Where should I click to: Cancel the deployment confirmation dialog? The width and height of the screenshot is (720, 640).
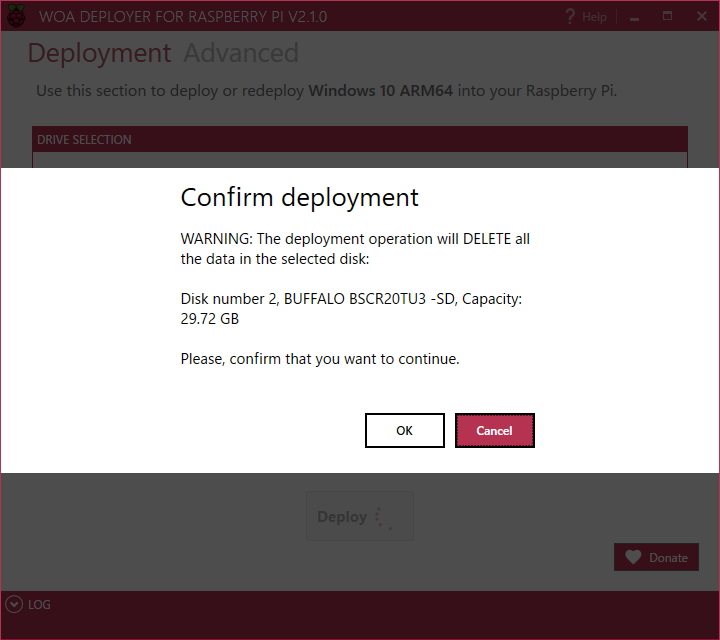(495, 430)
